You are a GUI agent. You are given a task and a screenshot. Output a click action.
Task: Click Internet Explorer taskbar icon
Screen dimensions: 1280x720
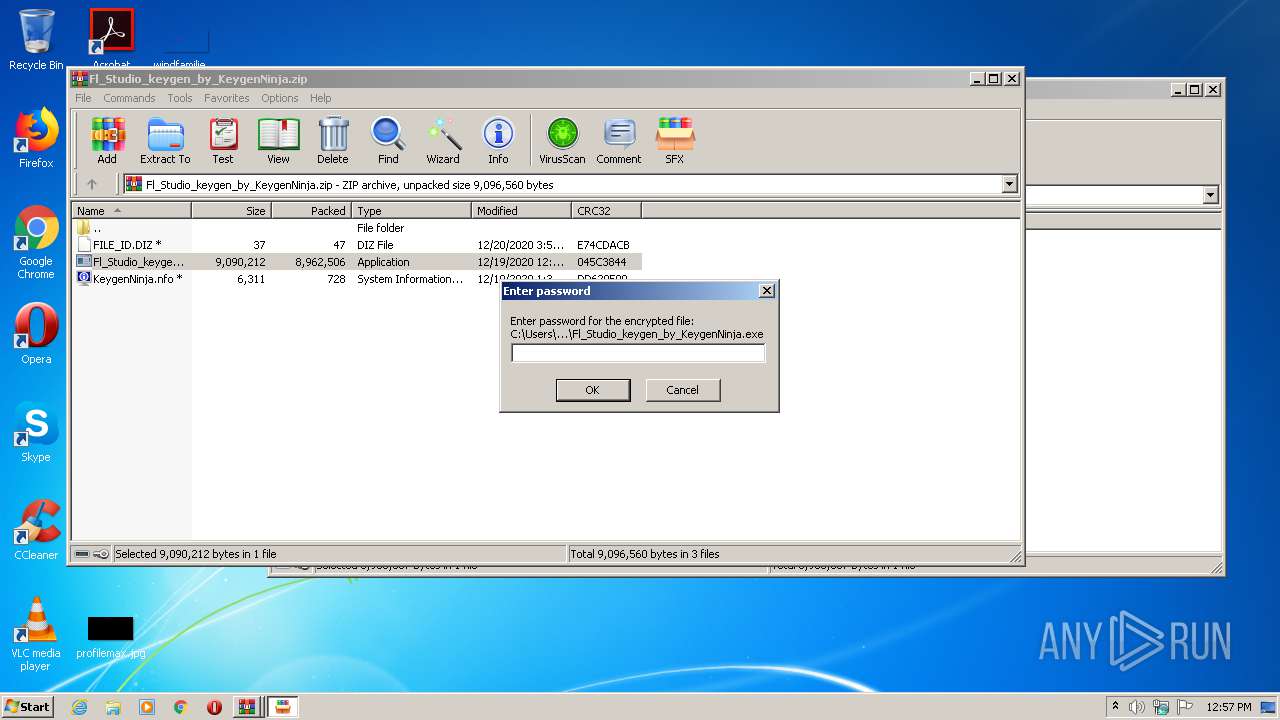pos(79,707)
